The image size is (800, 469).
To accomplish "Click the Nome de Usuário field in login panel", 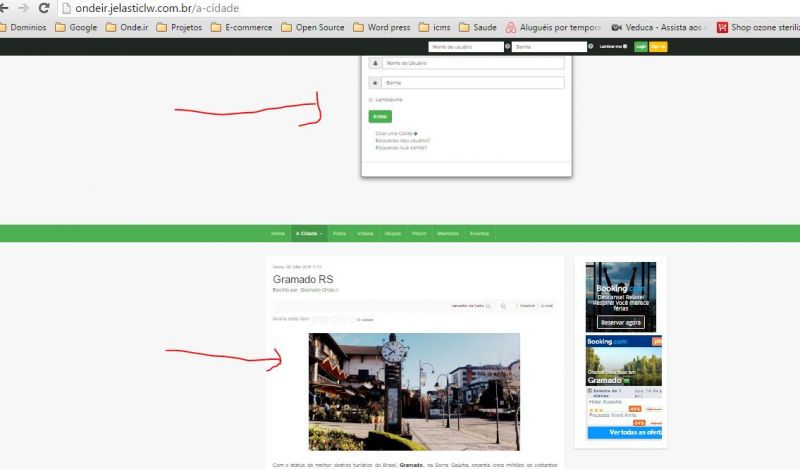I will tap(473, 63).
